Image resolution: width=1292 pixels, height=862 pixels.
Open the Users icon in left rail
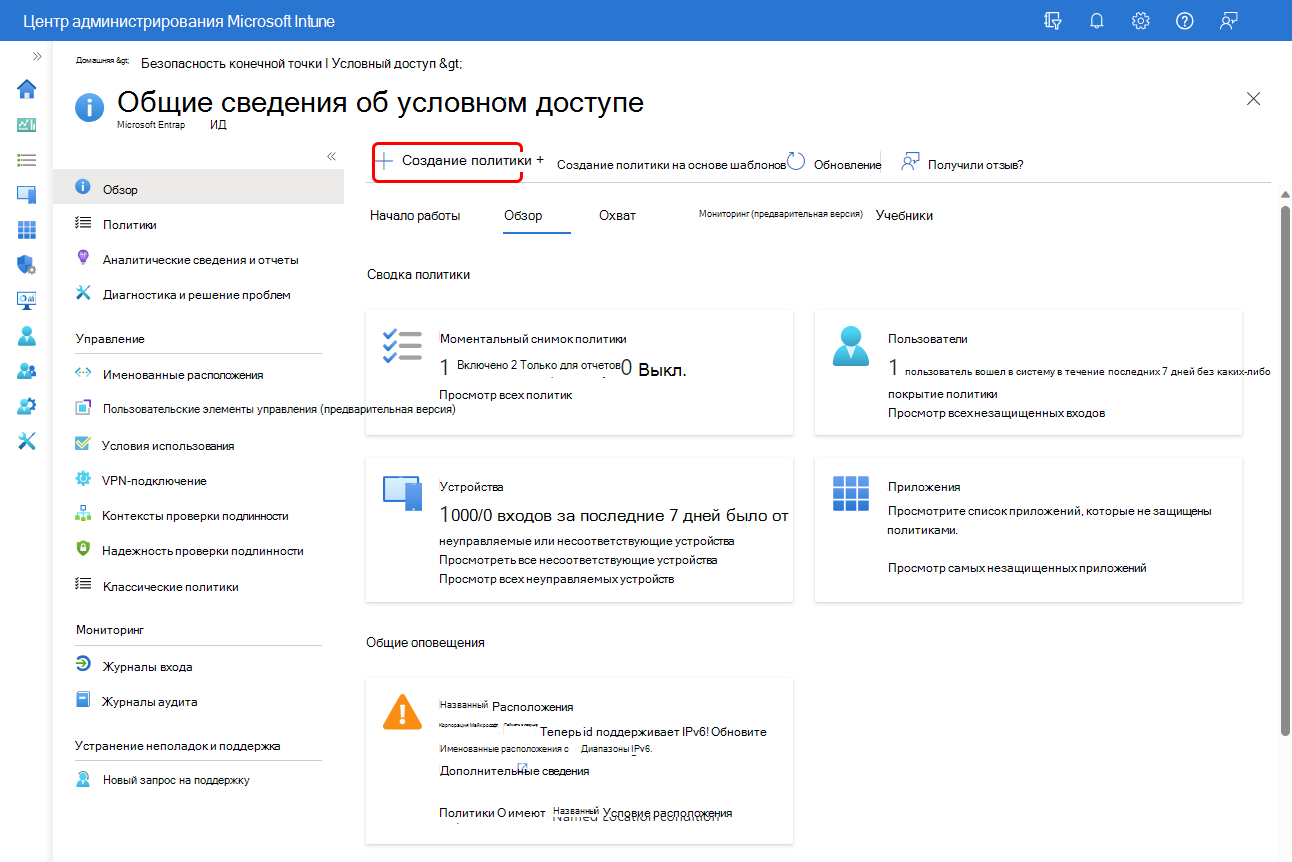[x=27, y=336]
